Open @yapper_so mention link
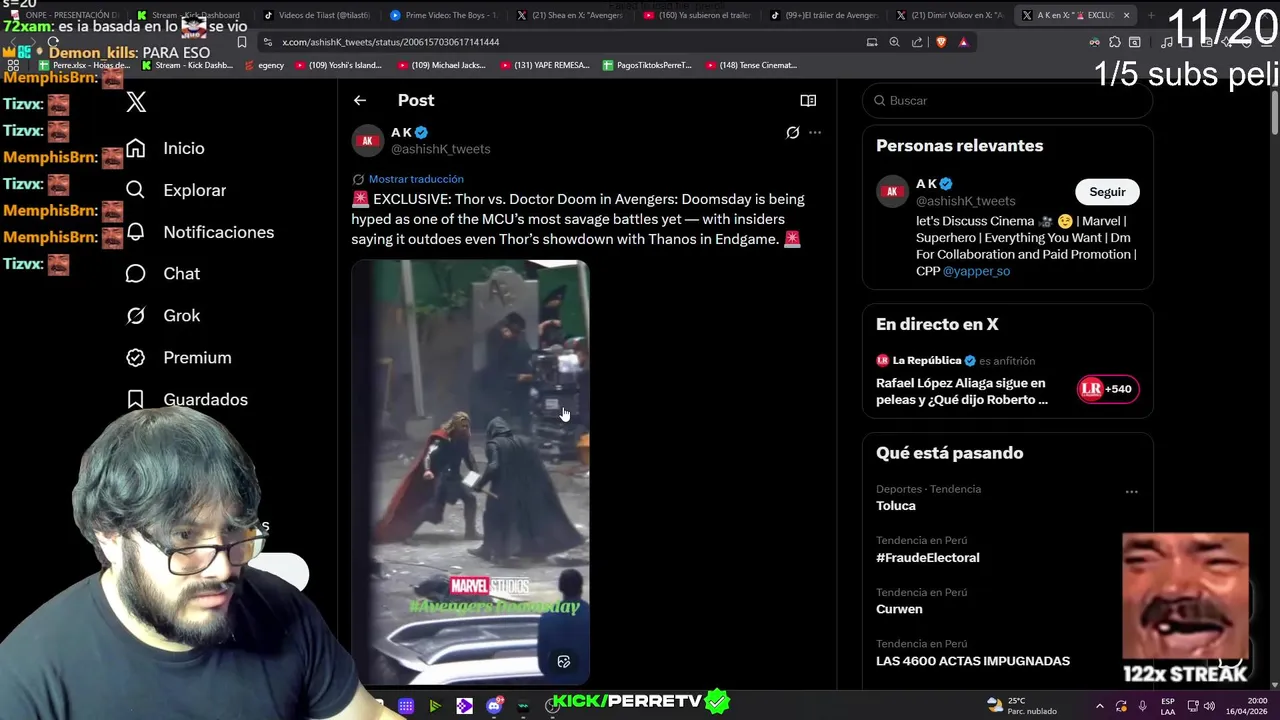This screenshot has width=1280, height=720. click(976, 271)
